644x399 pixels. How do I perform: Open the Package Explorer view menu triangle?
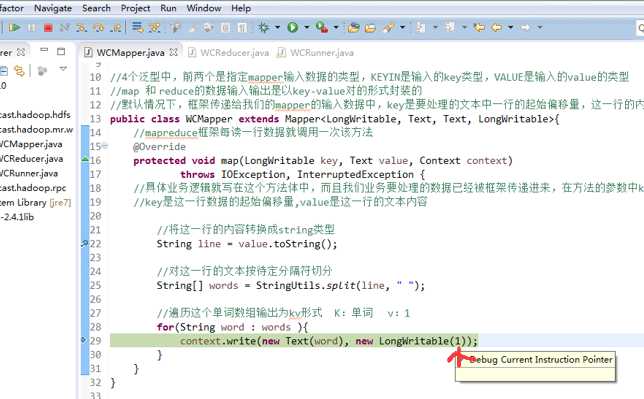pyautogui.click(x=63, y=69)
